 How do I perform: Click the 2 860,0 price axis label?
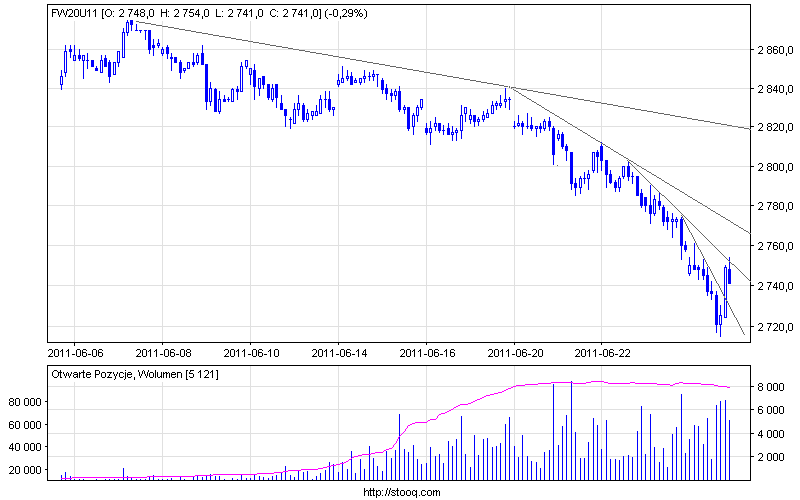[x=776, y=50]
